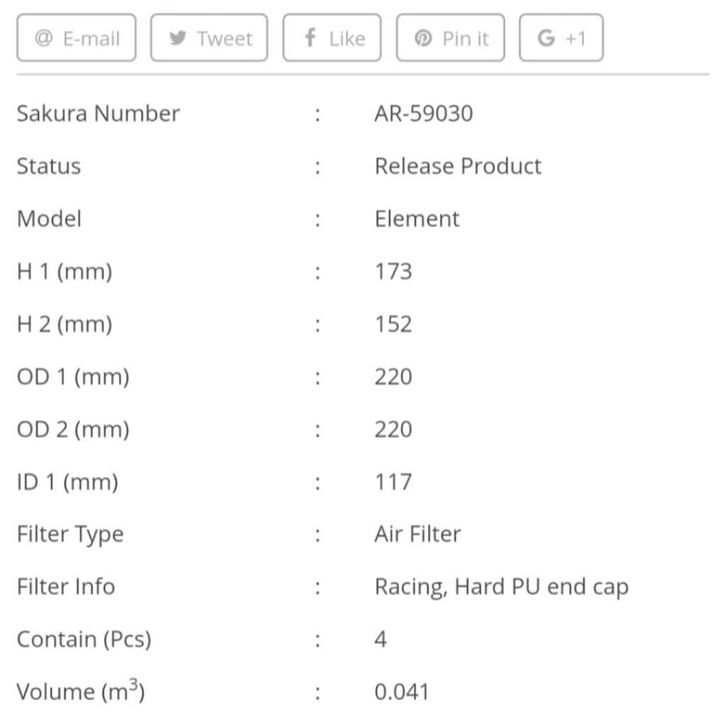Click the Contain (Pcs) label
This screenshot has width=726, height=726.
point(84,639)
